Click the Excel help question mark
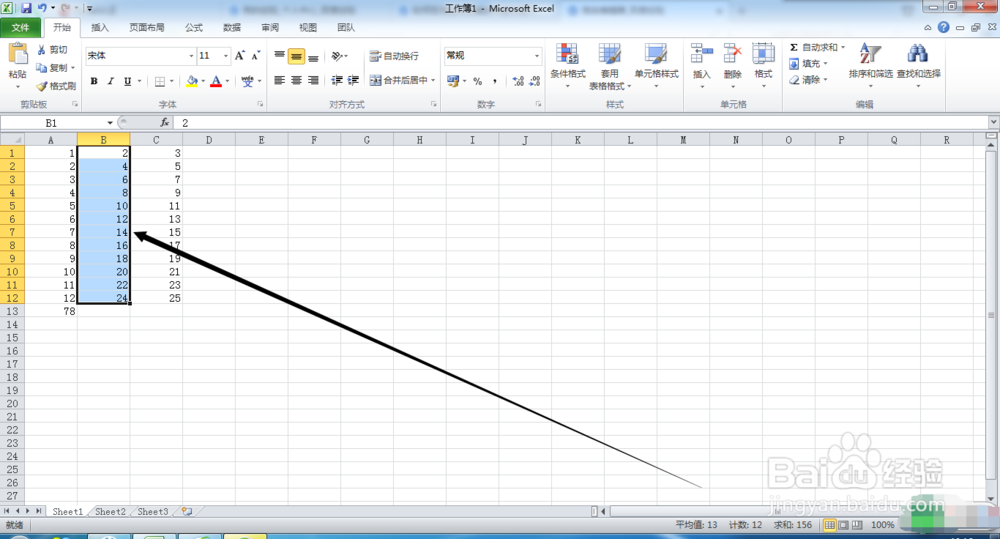Viewport: 1000px width, 539px height. pyautogui.click(x=943, y=27)
